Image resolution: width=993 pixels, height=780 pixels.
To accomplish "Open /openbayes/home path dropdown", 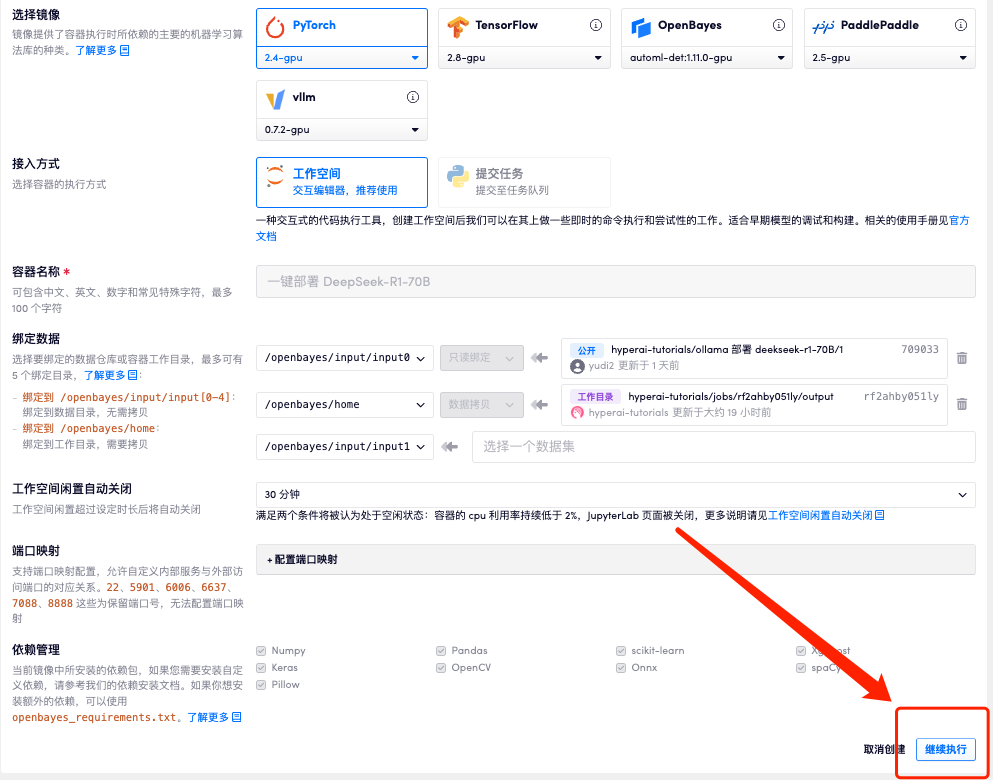I will point(345,405).
